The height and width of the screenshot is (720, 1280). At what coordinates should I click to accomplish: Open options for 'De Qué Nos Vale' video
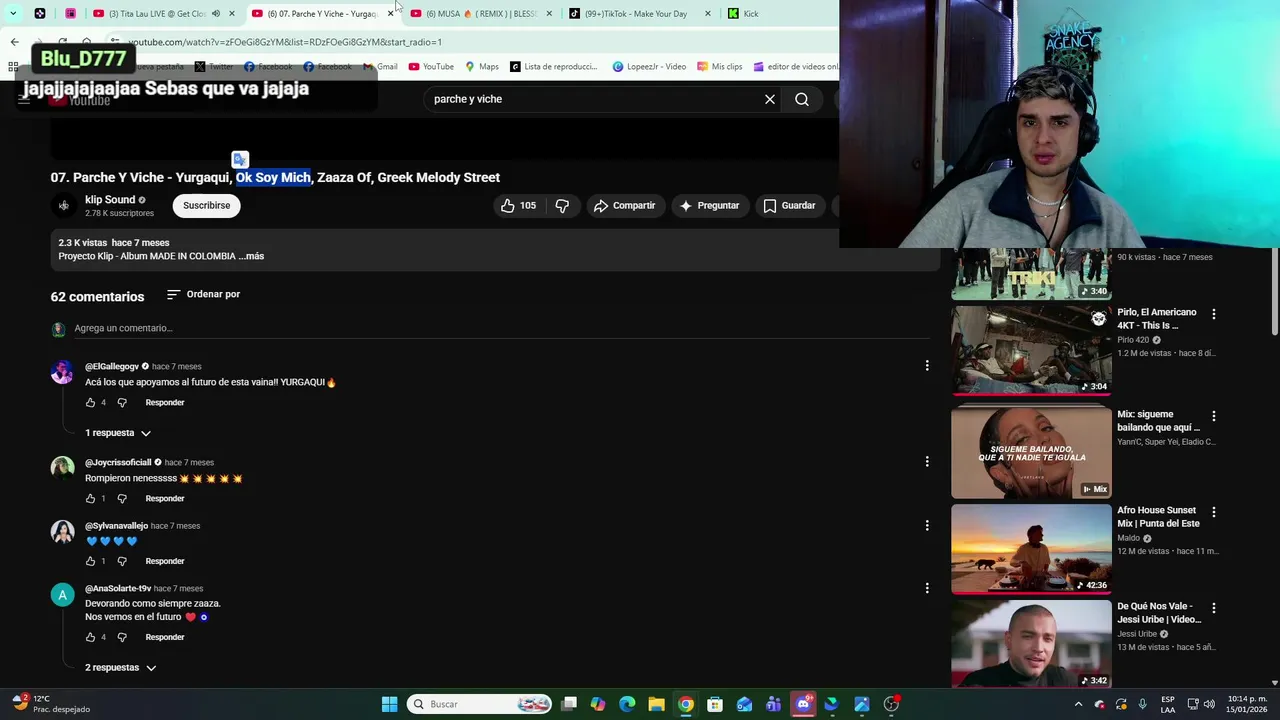[x=1214, y=608]
